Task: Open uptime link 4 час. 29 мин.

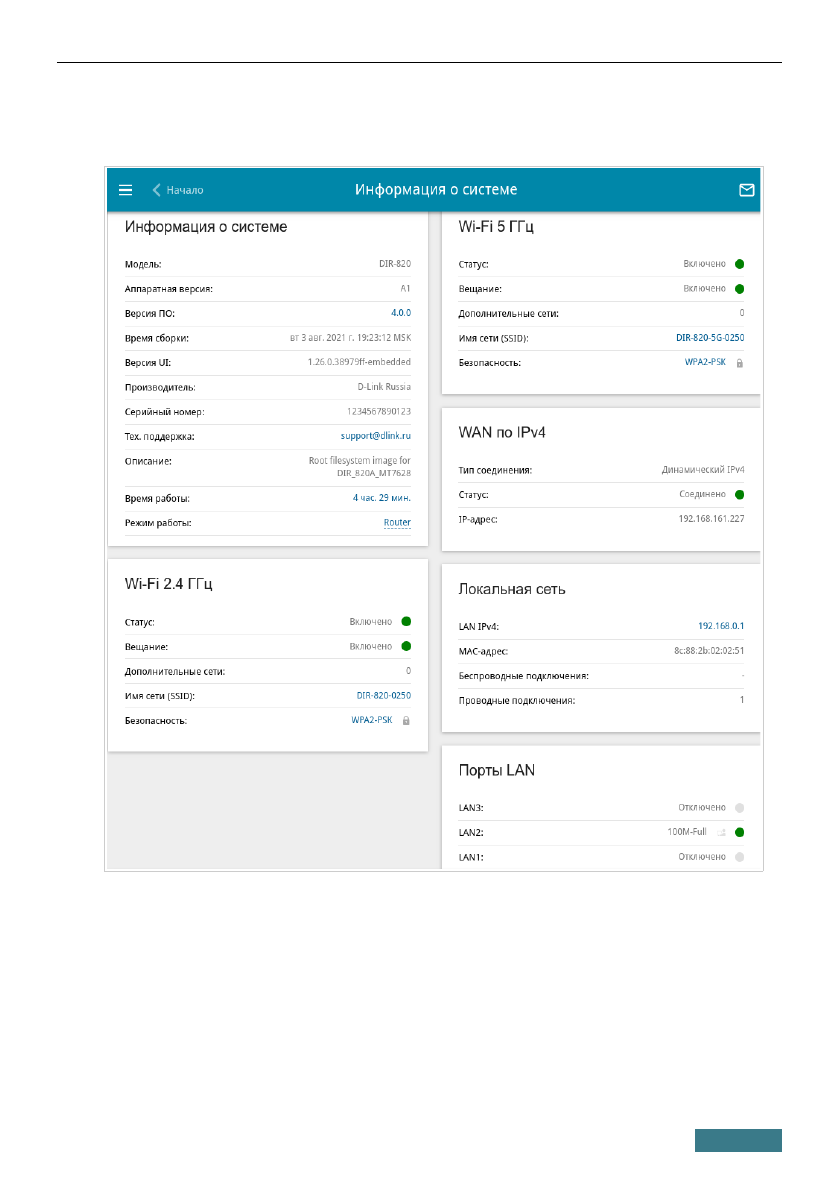Action: pyautogui.click(x=381, y=498)
